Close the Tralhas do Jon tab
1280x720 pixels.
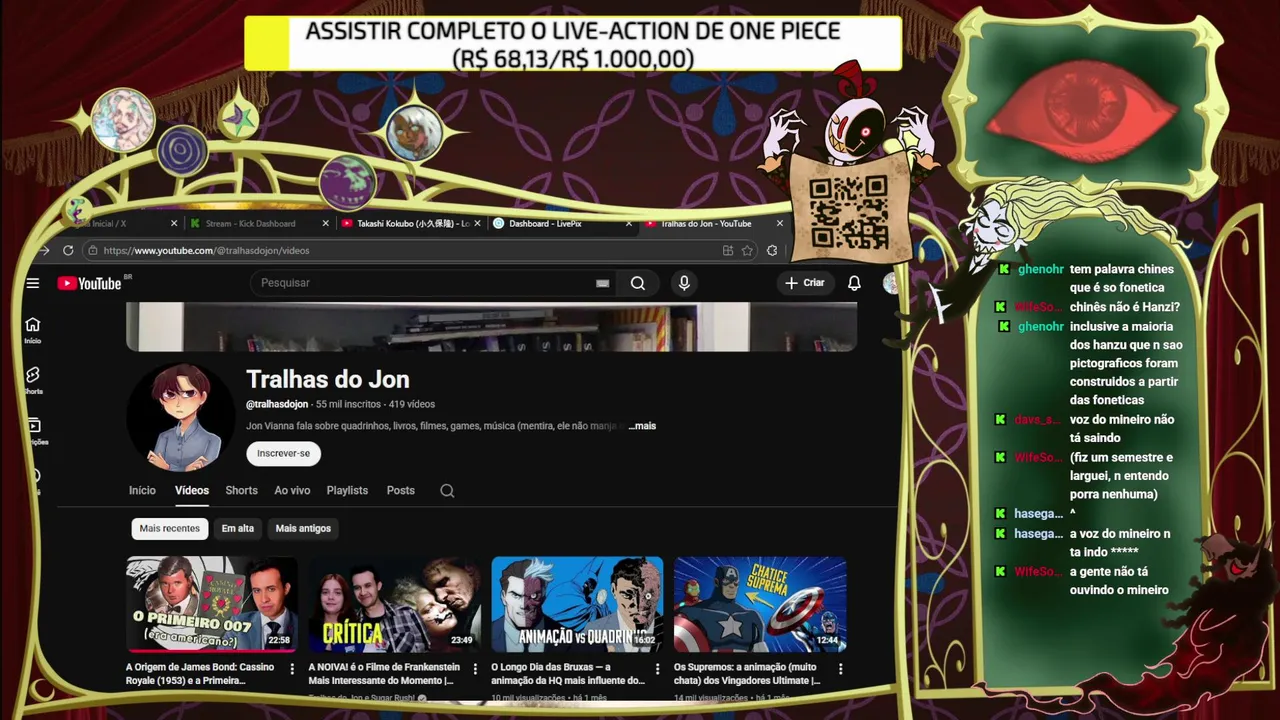point(780,223)
